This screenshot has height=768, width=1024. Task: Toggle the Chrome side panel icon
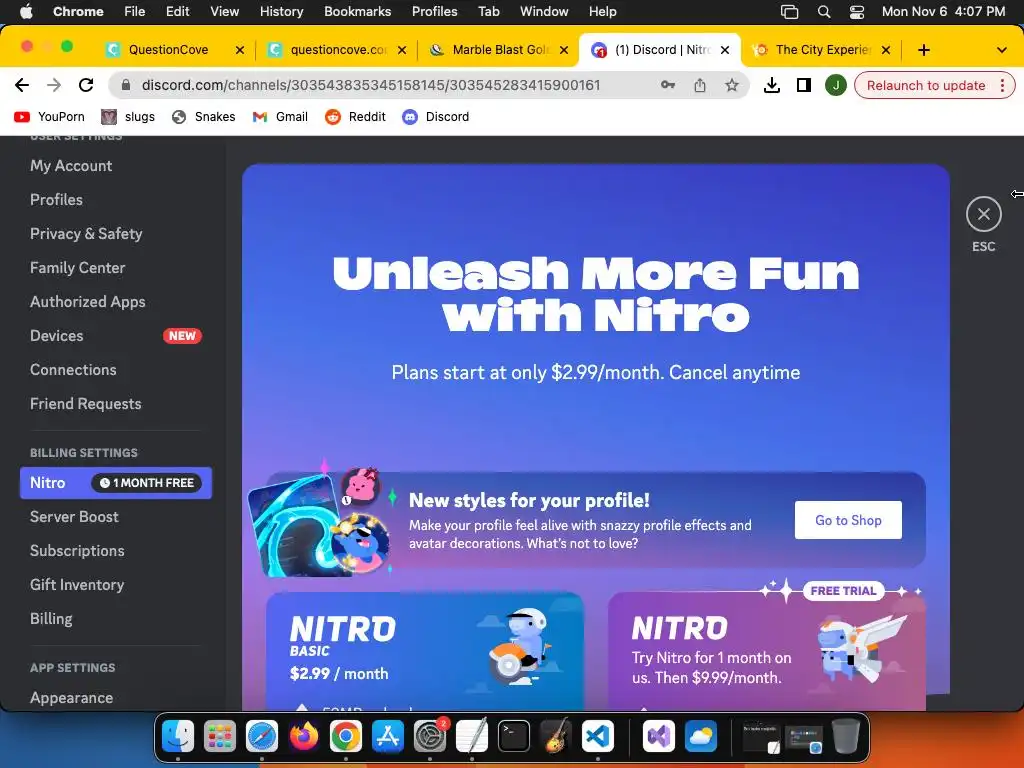[804, 85]
